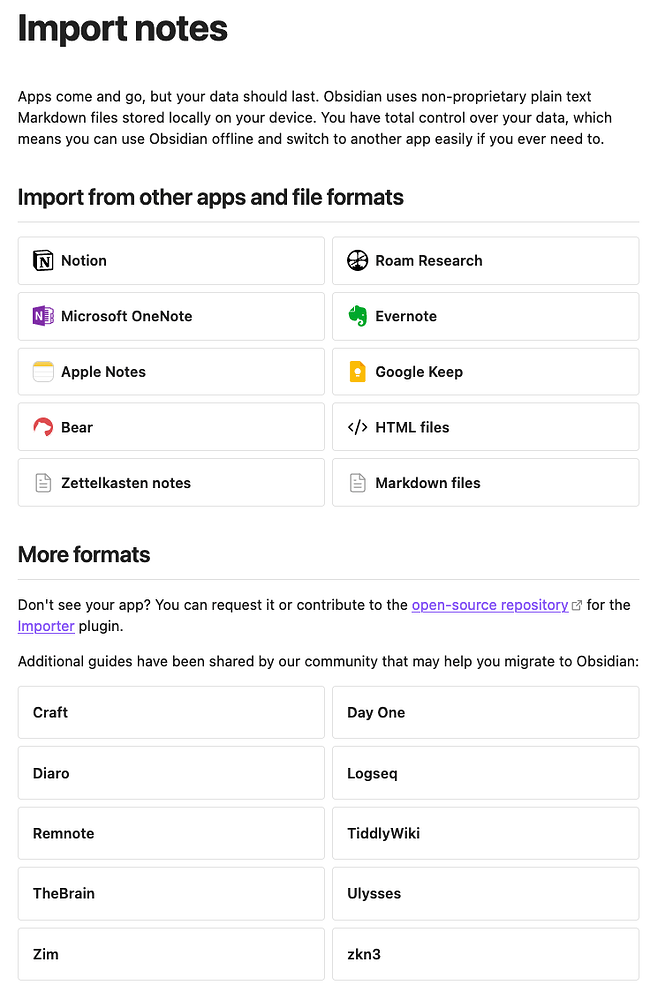
Task: Click the Notion app icon
Action: click(x=42, y=261)
